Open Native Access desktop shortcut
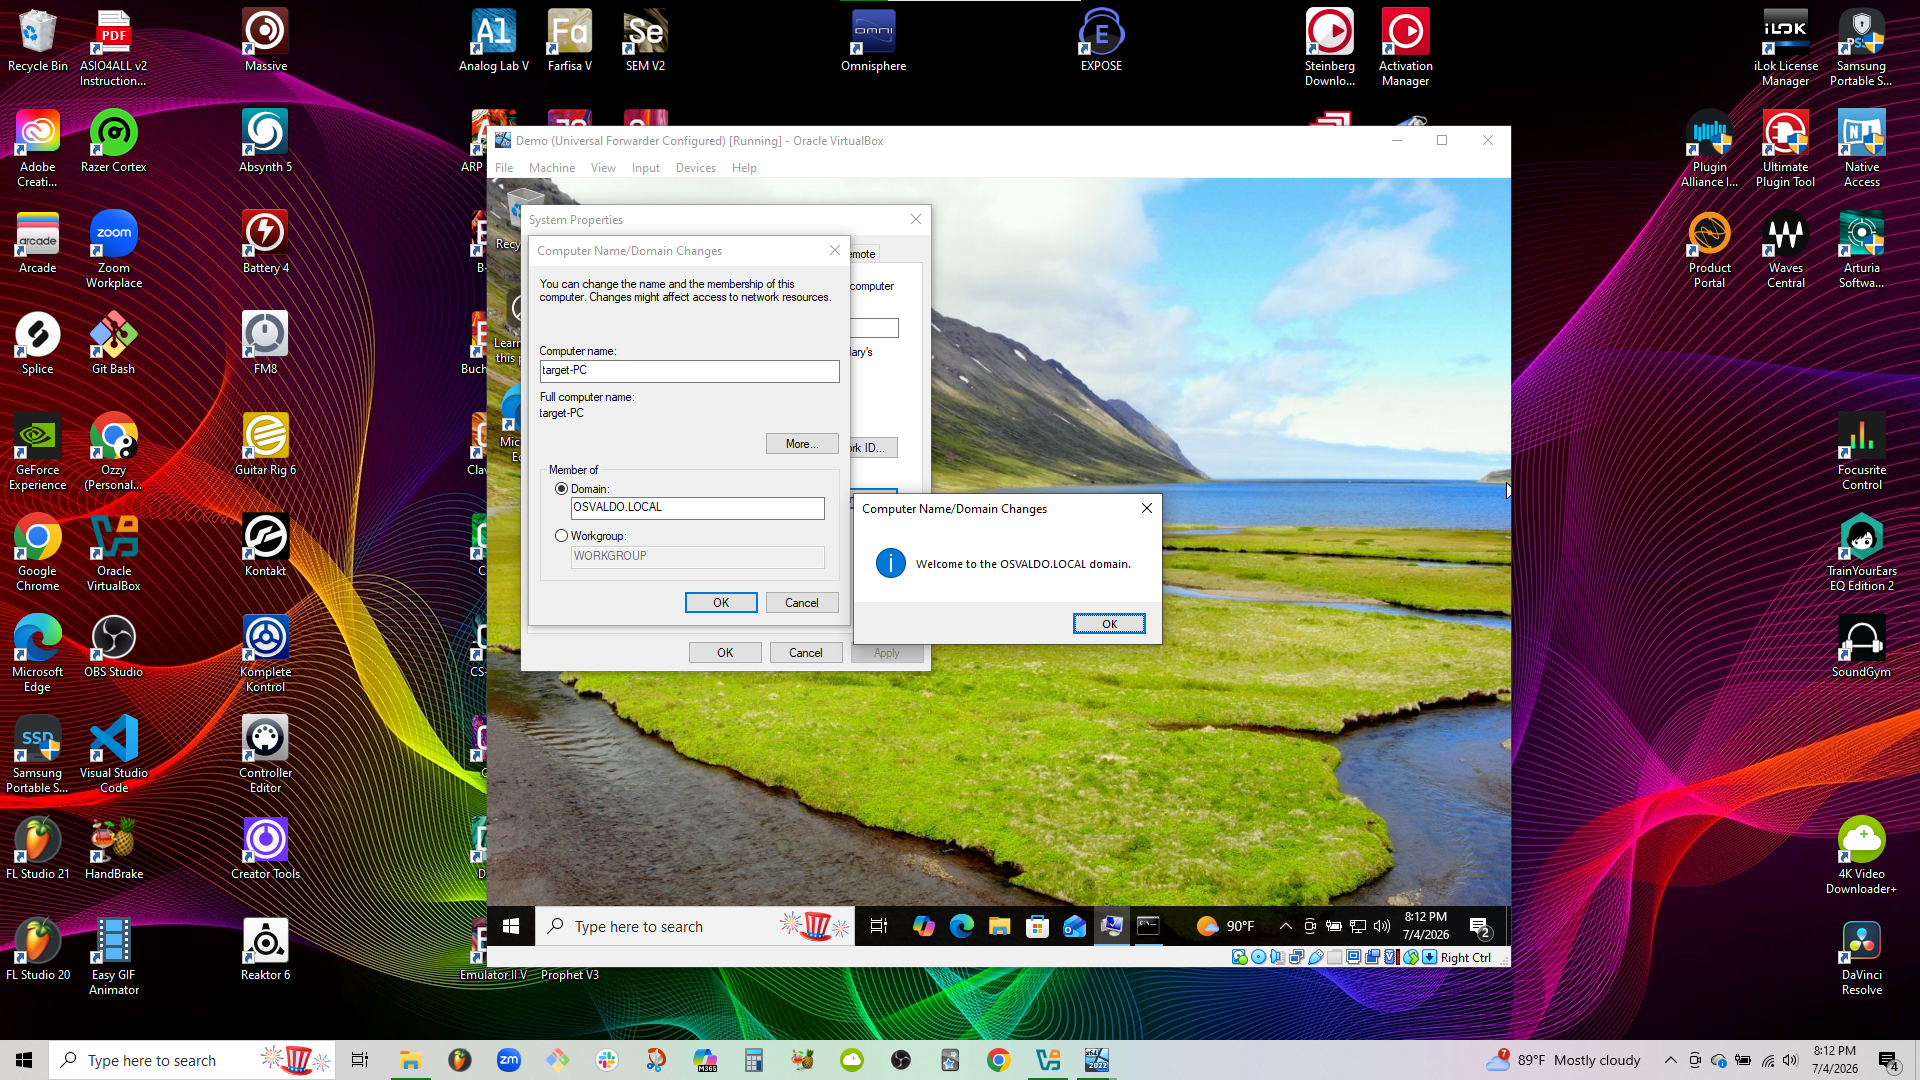This screenshot has width=1920, height=1080. click(1861, 149)
